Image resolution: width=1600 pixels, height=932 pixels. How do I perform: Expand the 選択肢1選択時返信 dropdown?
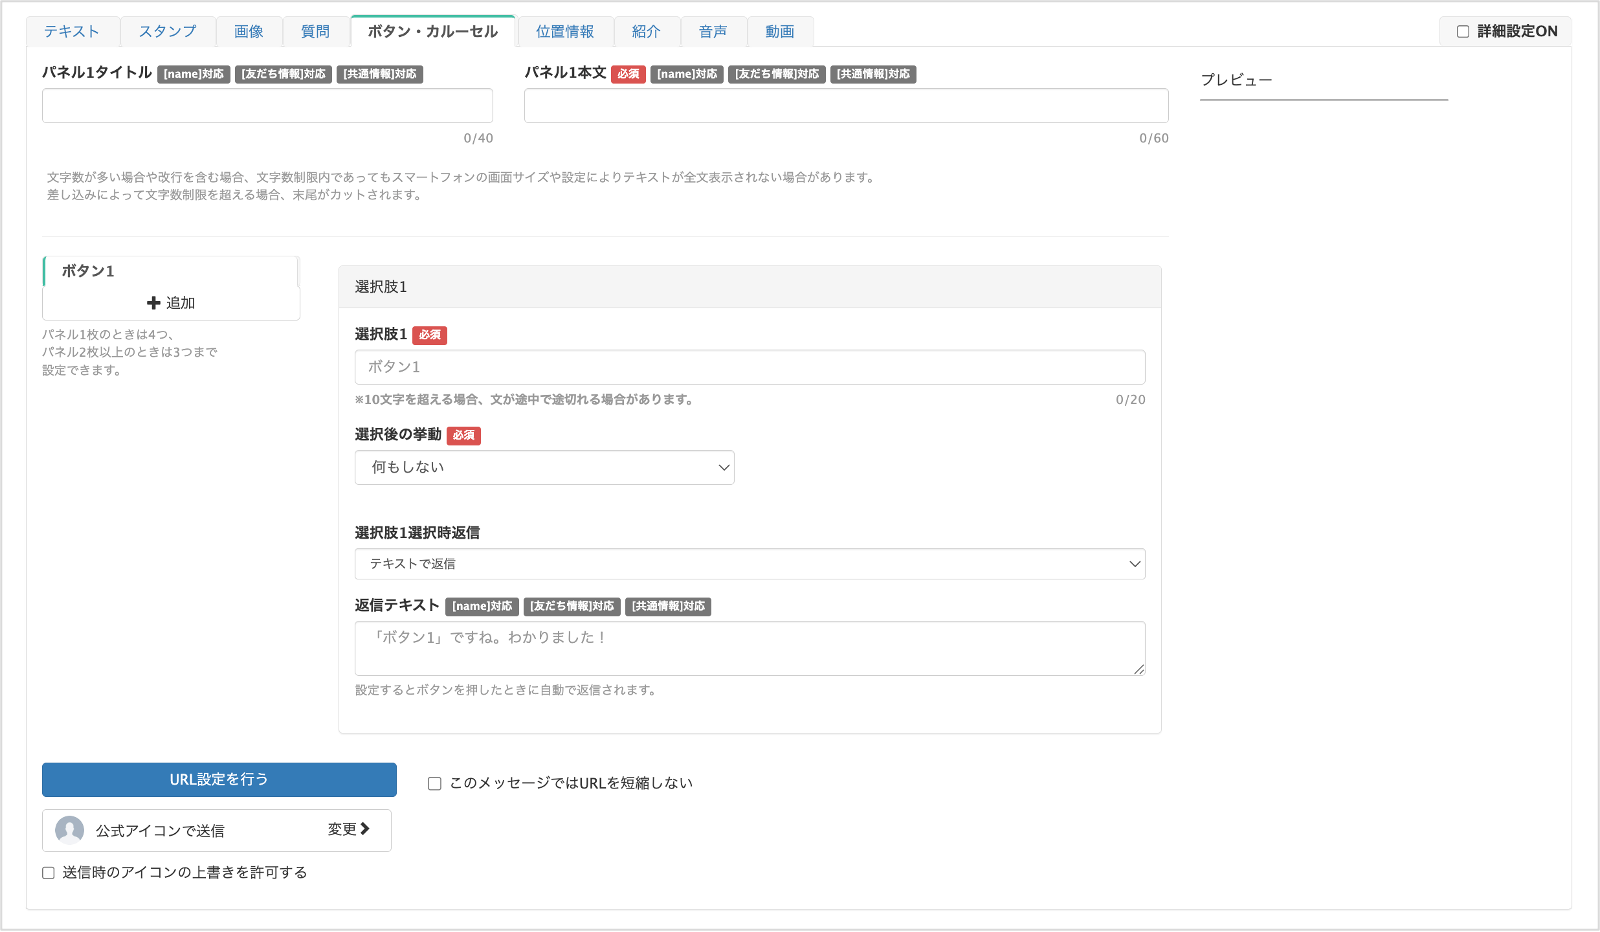point(749,564)
